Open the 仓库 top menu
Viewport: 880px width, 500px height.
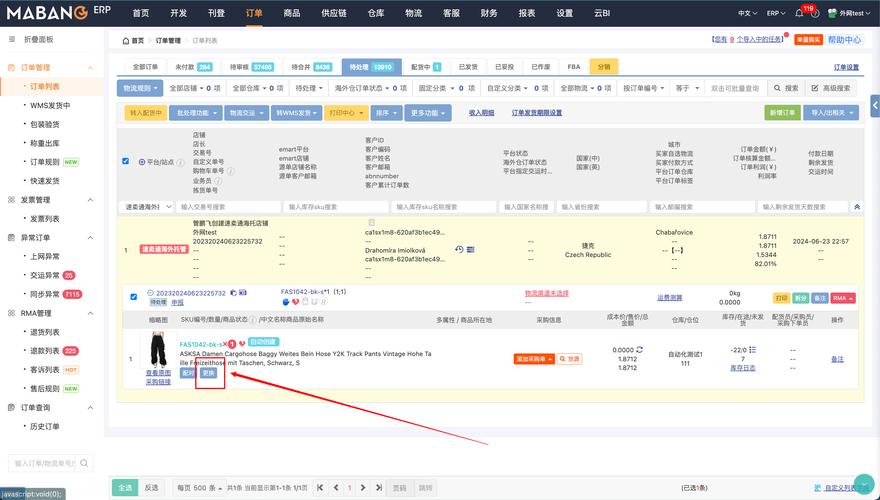click(x=375, y=13)
